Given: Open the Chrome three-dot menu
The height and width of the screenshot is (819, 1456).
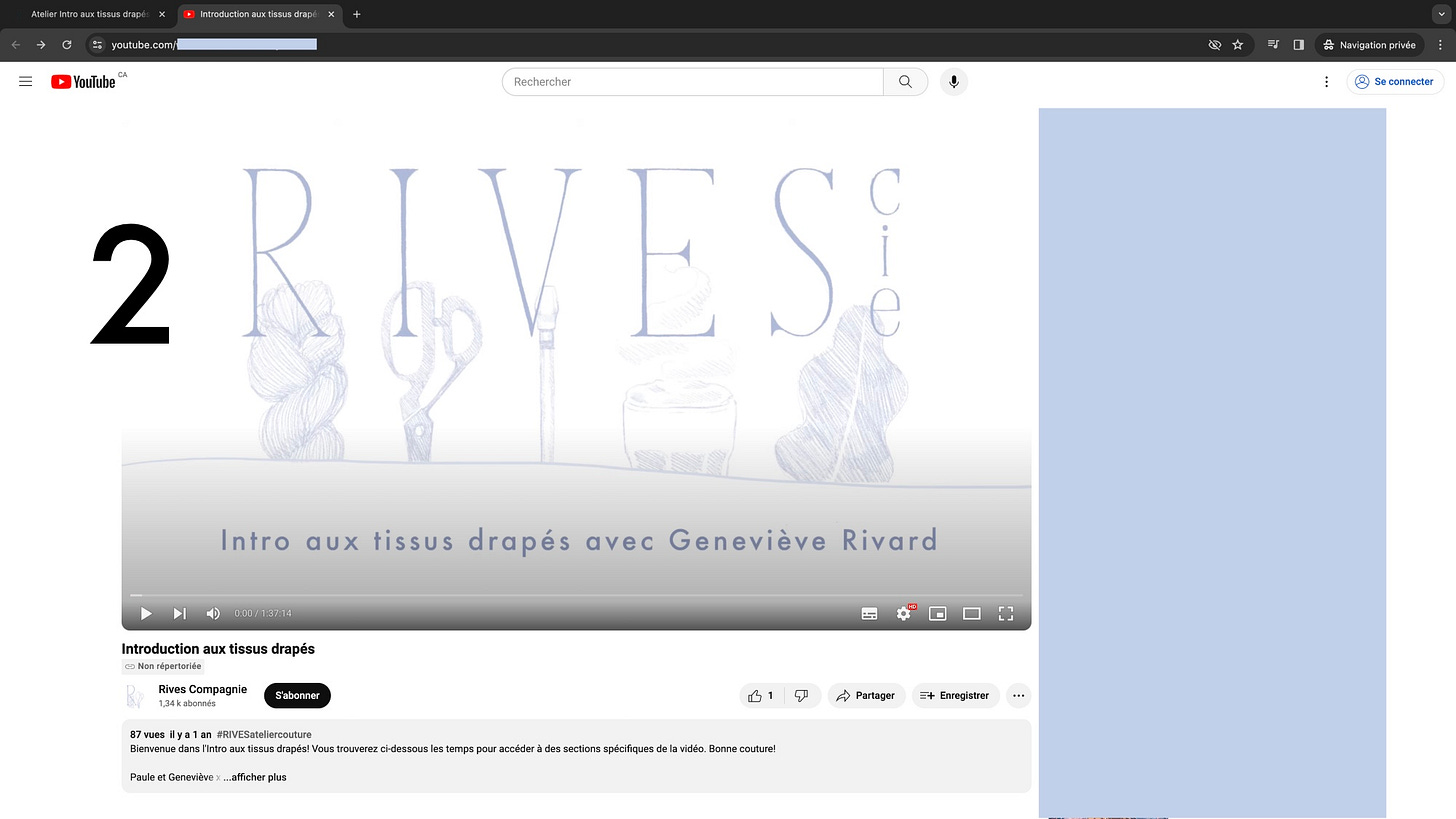Looking at the screenshot, I should (1440, 45).
